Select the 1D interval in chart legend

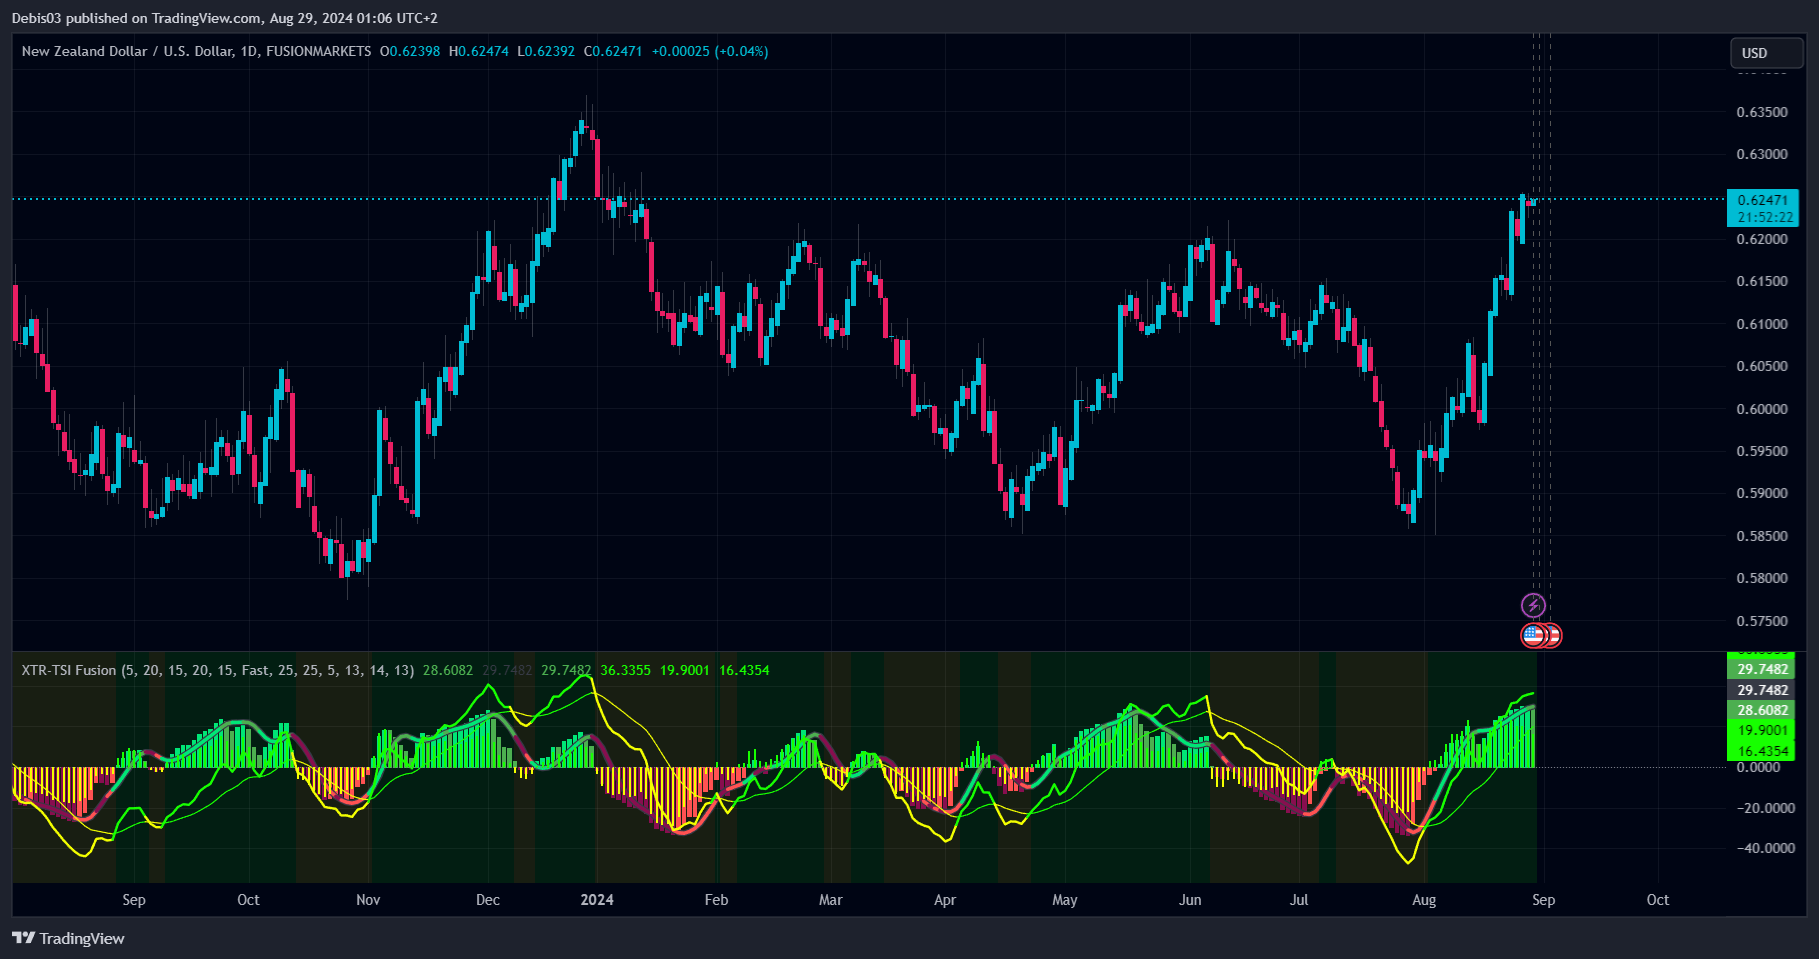249,51
